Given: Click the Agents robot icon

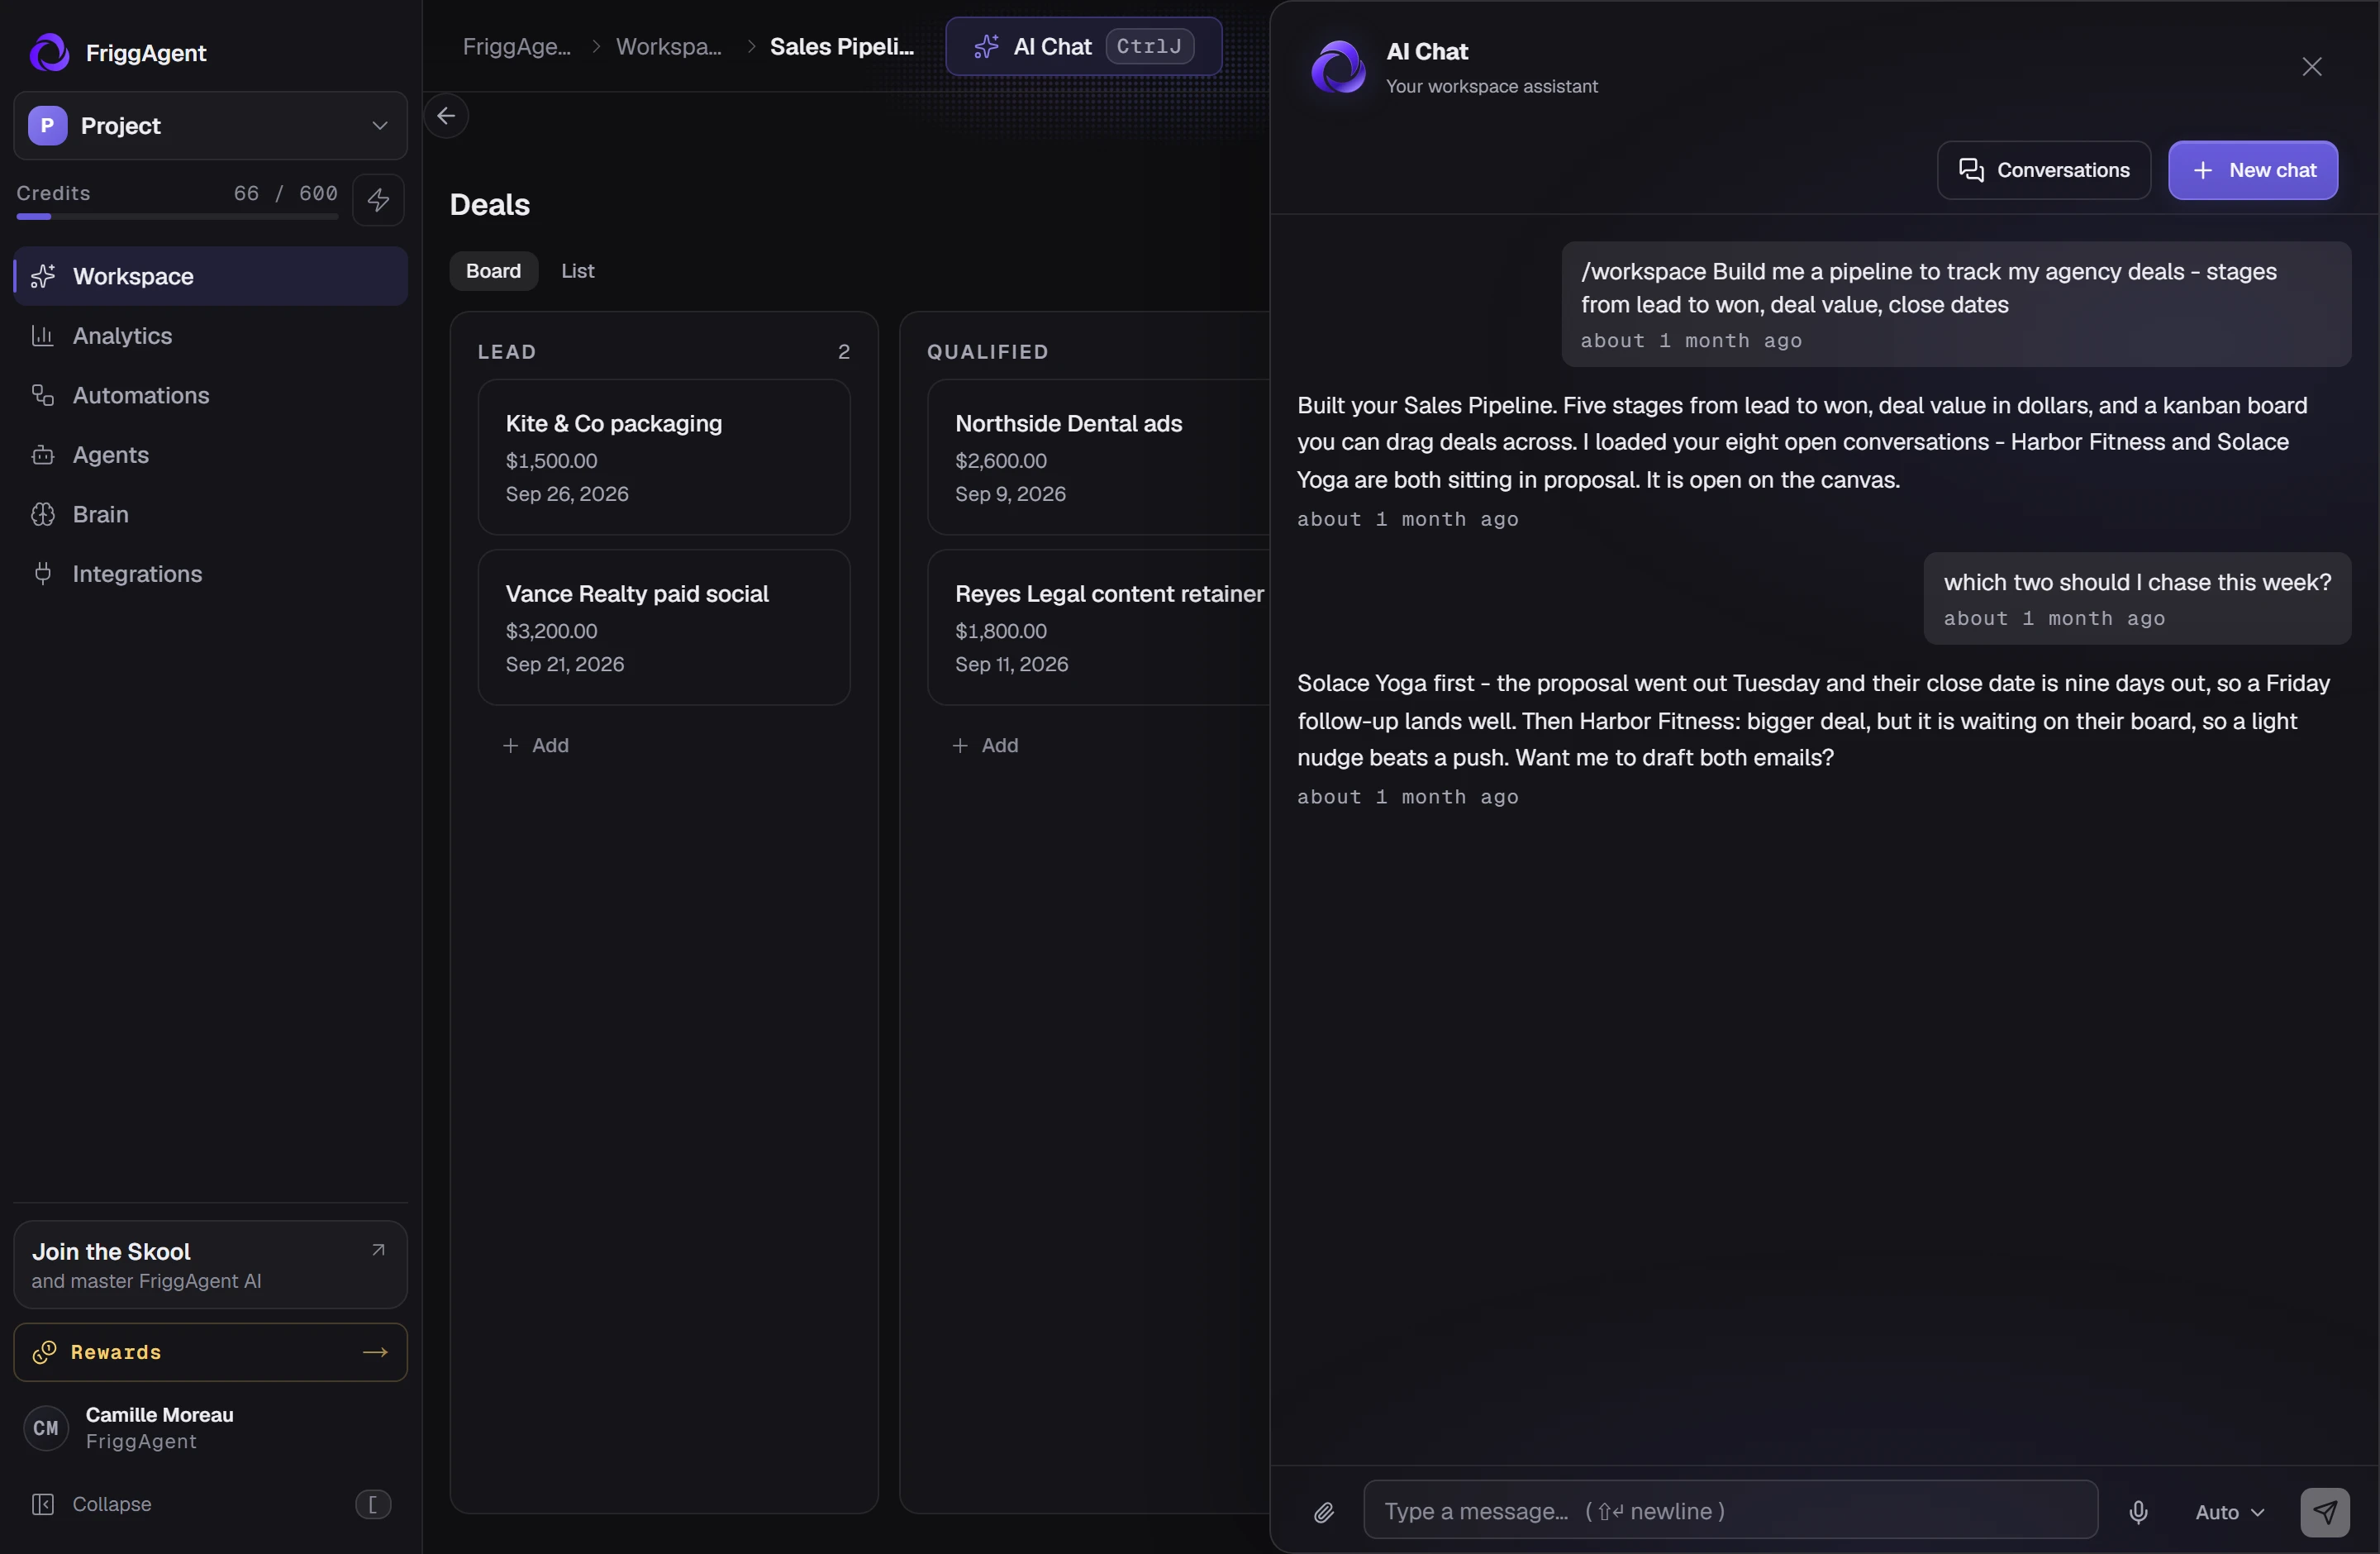Looking at the screenshot, I should click(42, 455).
